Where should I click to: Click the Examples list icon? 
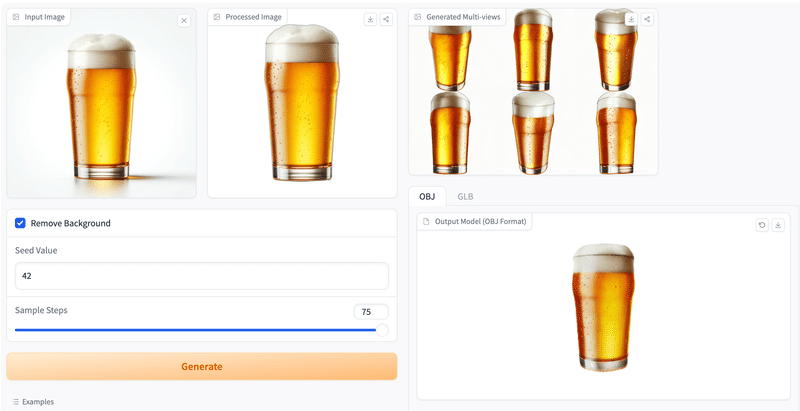16,401
